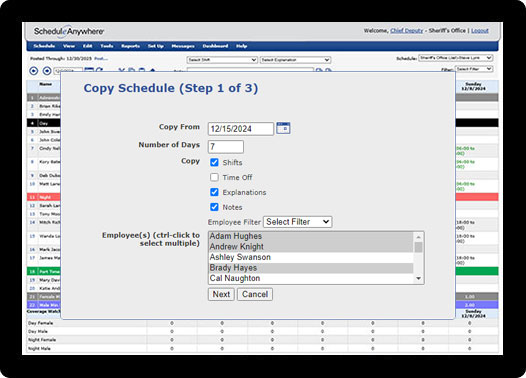Open the View menu

(x=69, y=46)
